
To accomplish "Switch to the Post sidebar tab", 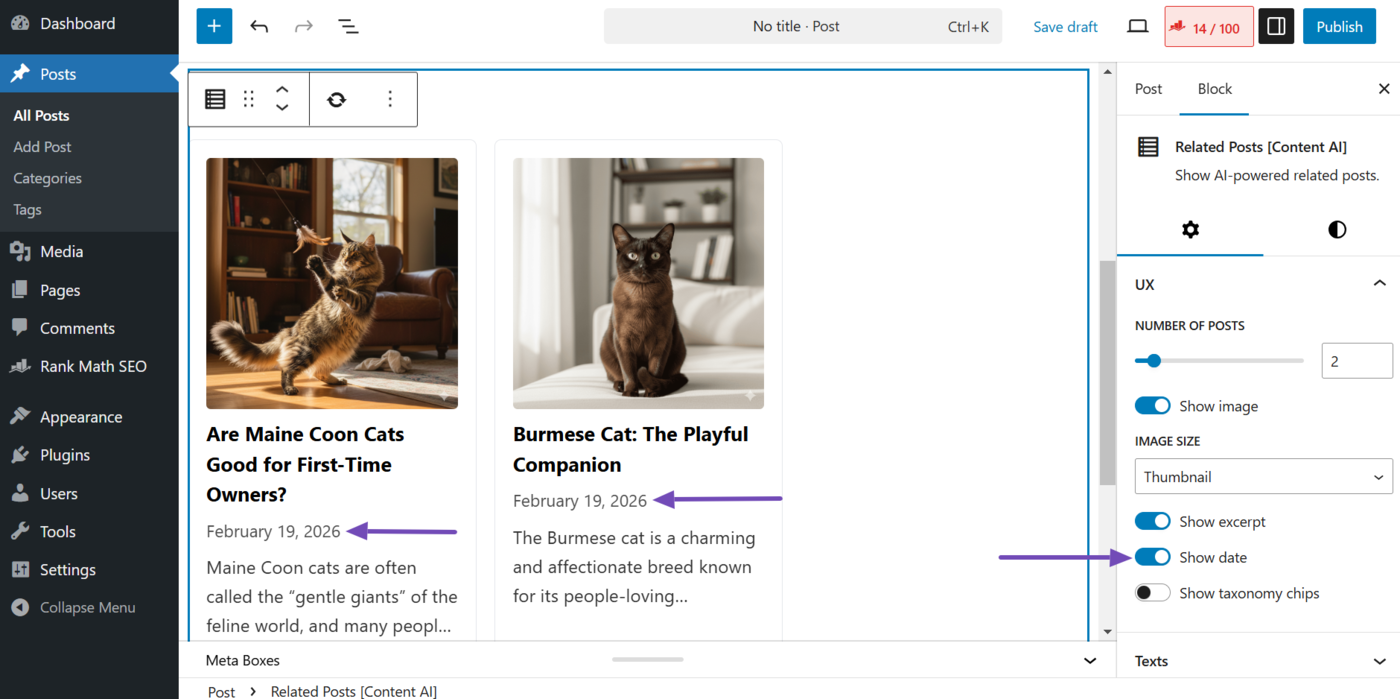I will 1148,89.
